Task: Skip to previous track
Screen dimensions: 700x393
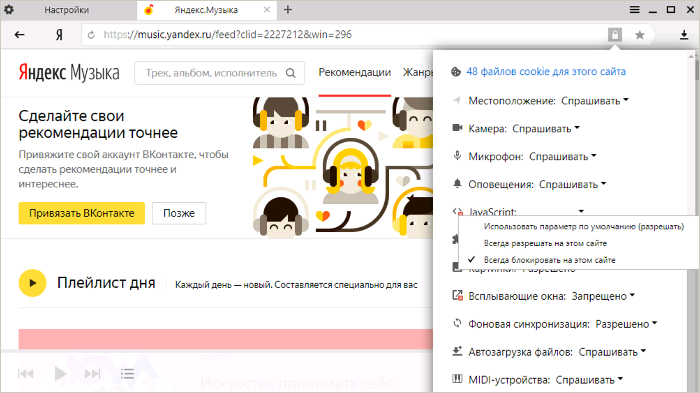Action: coord(25,373)
